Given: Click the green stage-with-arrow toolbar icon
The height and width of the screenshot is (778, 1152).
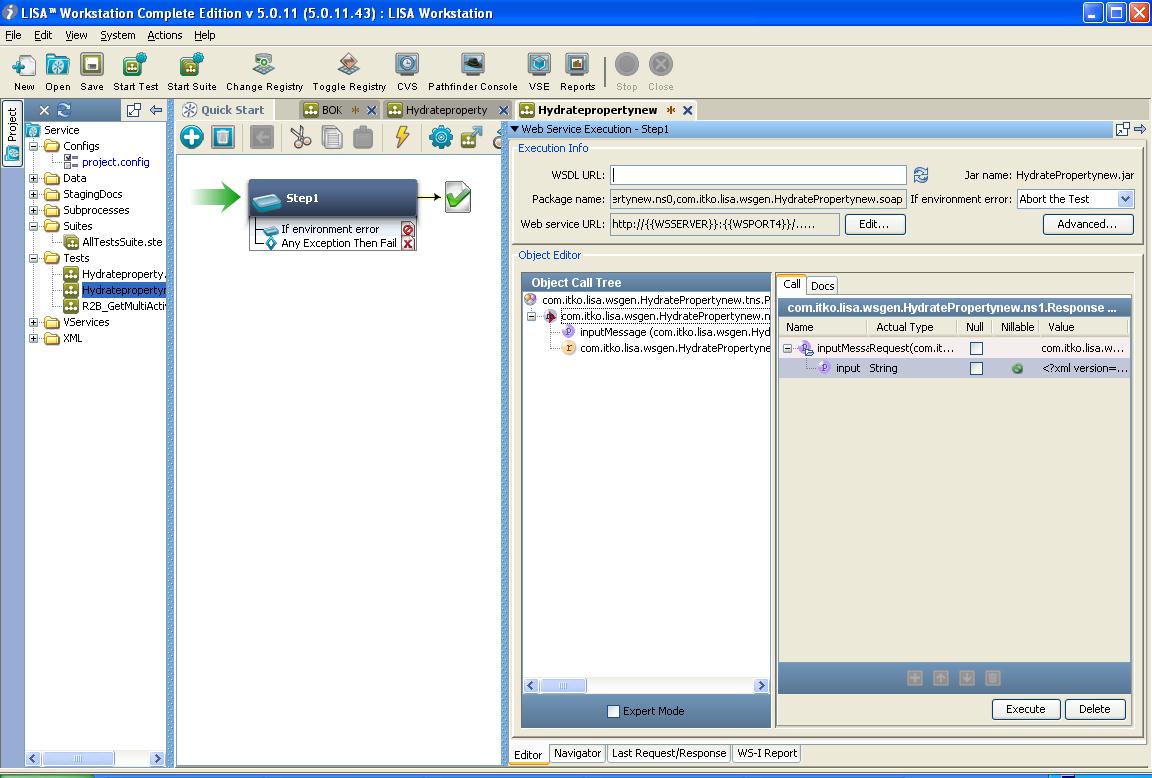Looking at the screenshot, I should pos(471,137).
